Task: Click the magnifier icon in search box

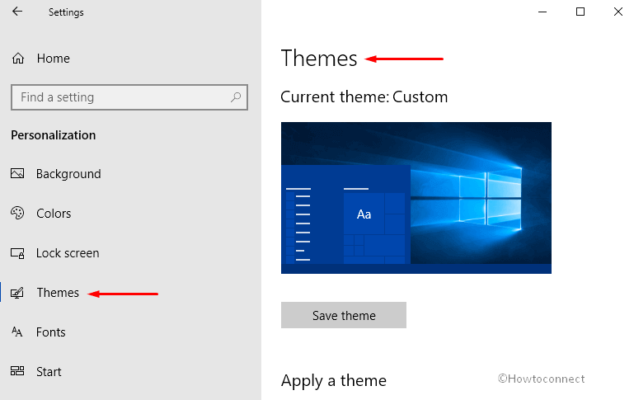Action: pyautogui.click(x=236, y=97)
